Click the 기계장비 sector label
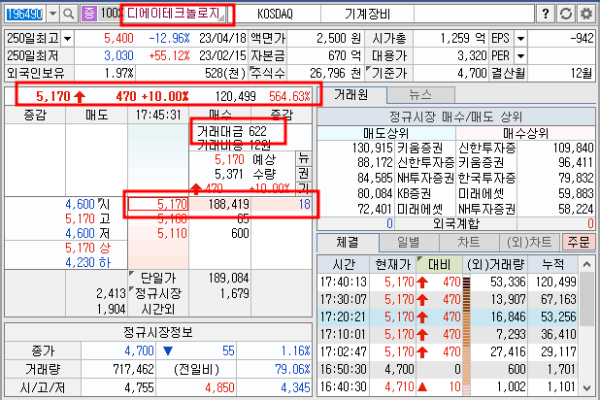 point(367,14)
